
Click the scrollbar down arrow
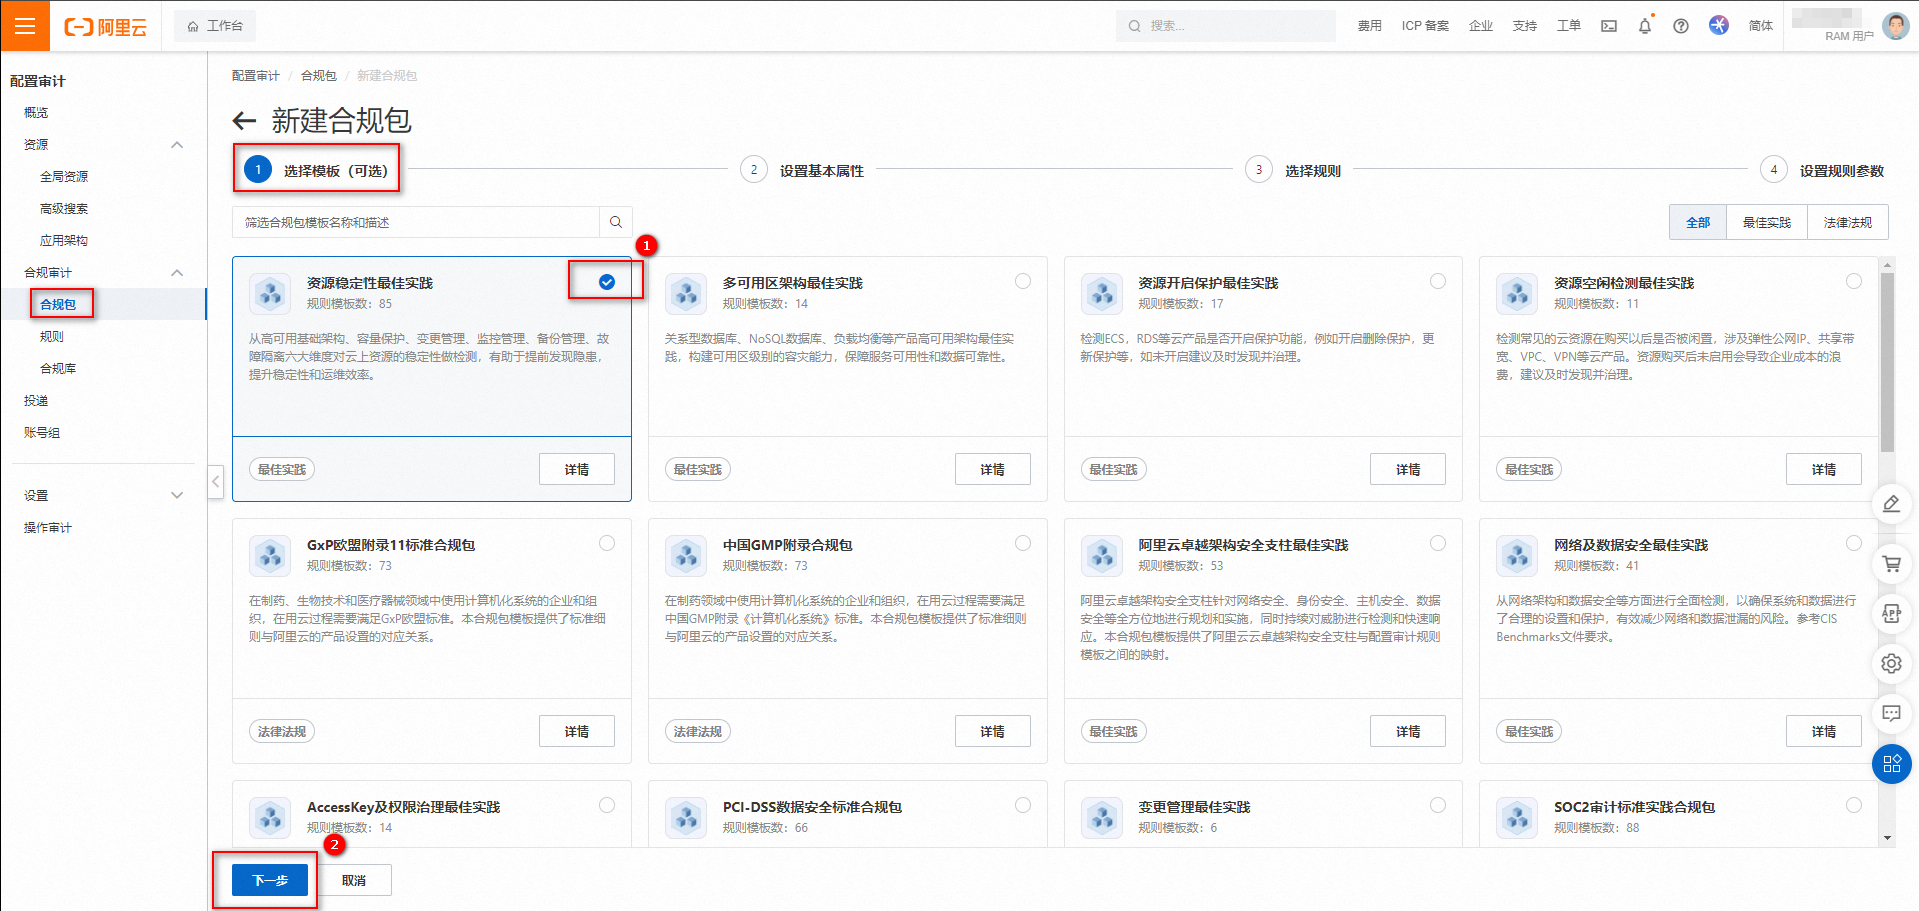pyautogui.click(x=1887, y=838)
